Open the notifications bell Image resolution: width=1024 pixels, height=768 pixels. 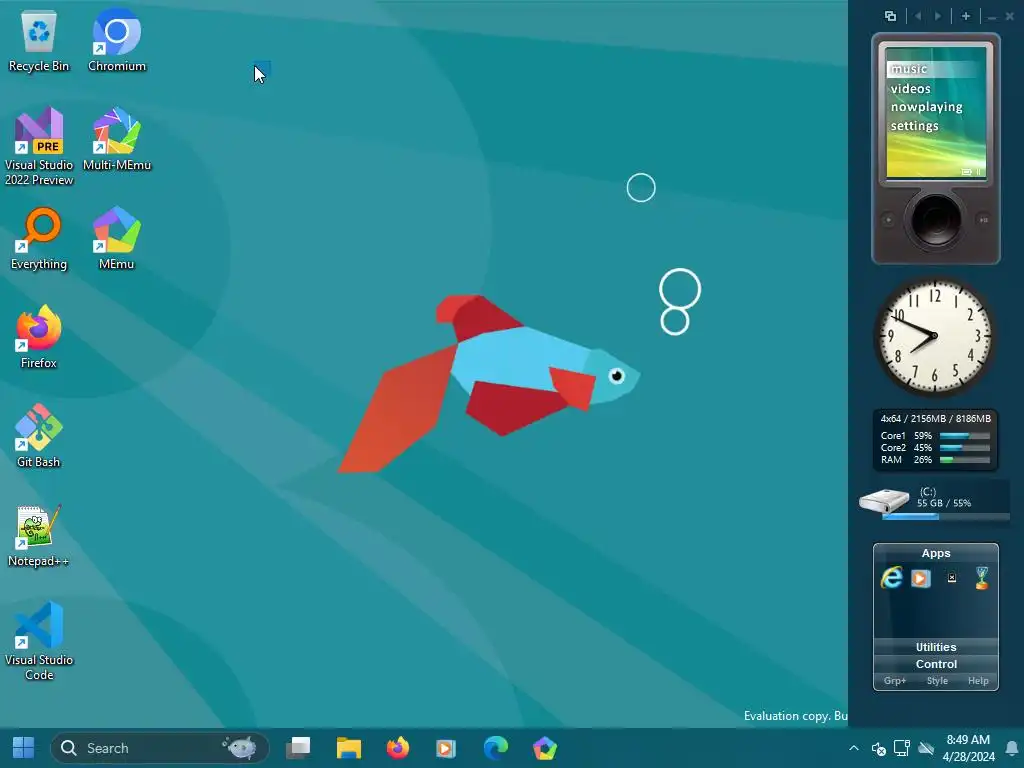point(1012,748)
